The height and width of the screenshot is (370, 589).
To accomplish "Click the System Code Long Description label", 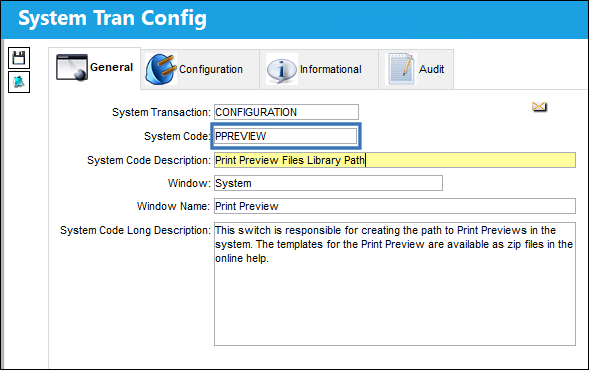I will pos(135,230).
